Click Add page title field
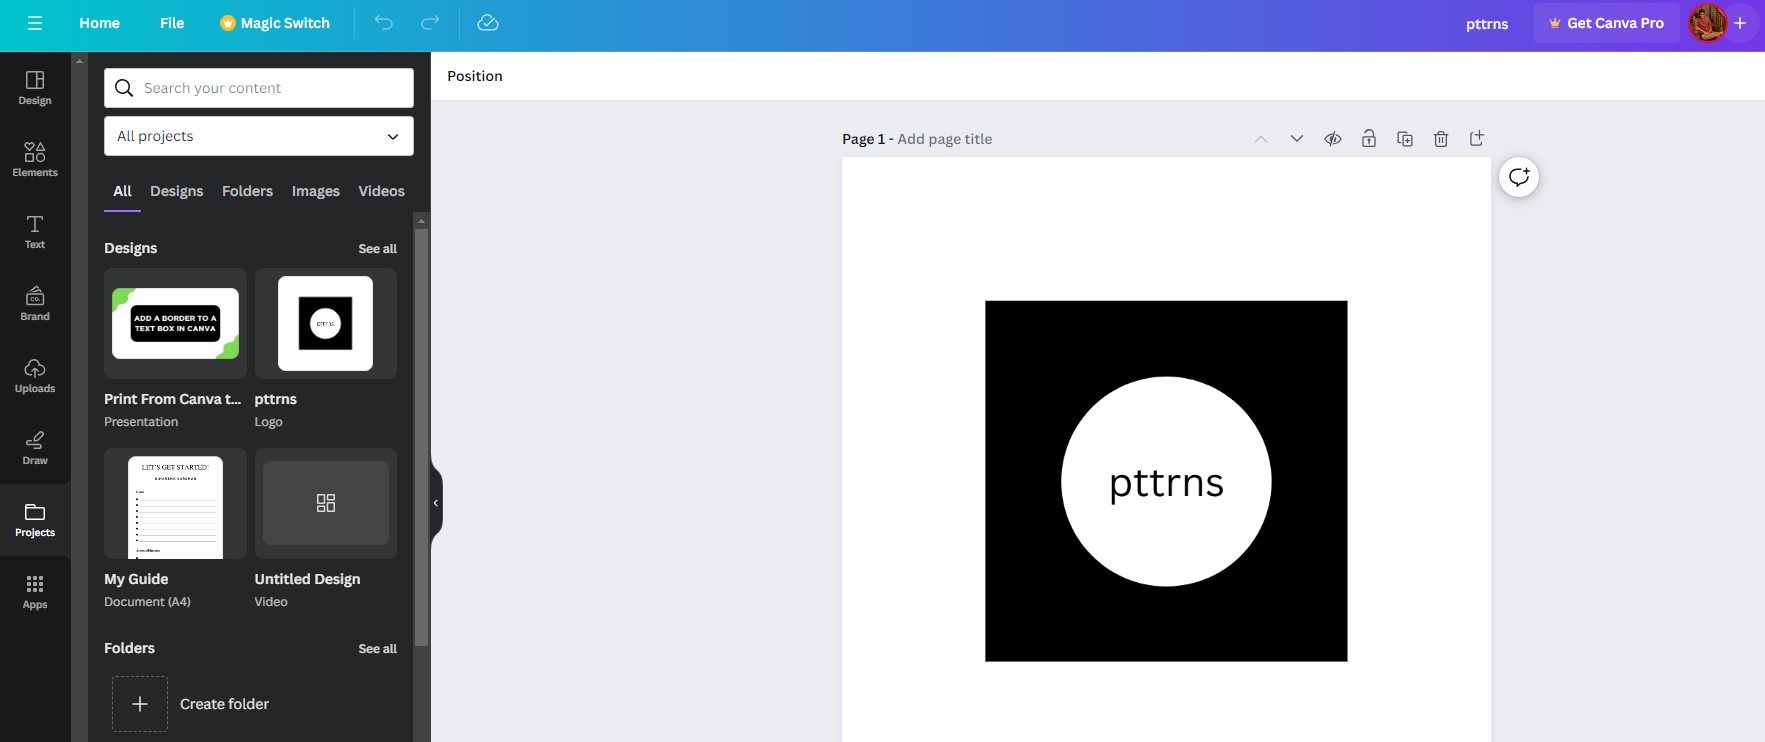The image size is (1765, 742). pyautogui.click(x=945, y=139)
